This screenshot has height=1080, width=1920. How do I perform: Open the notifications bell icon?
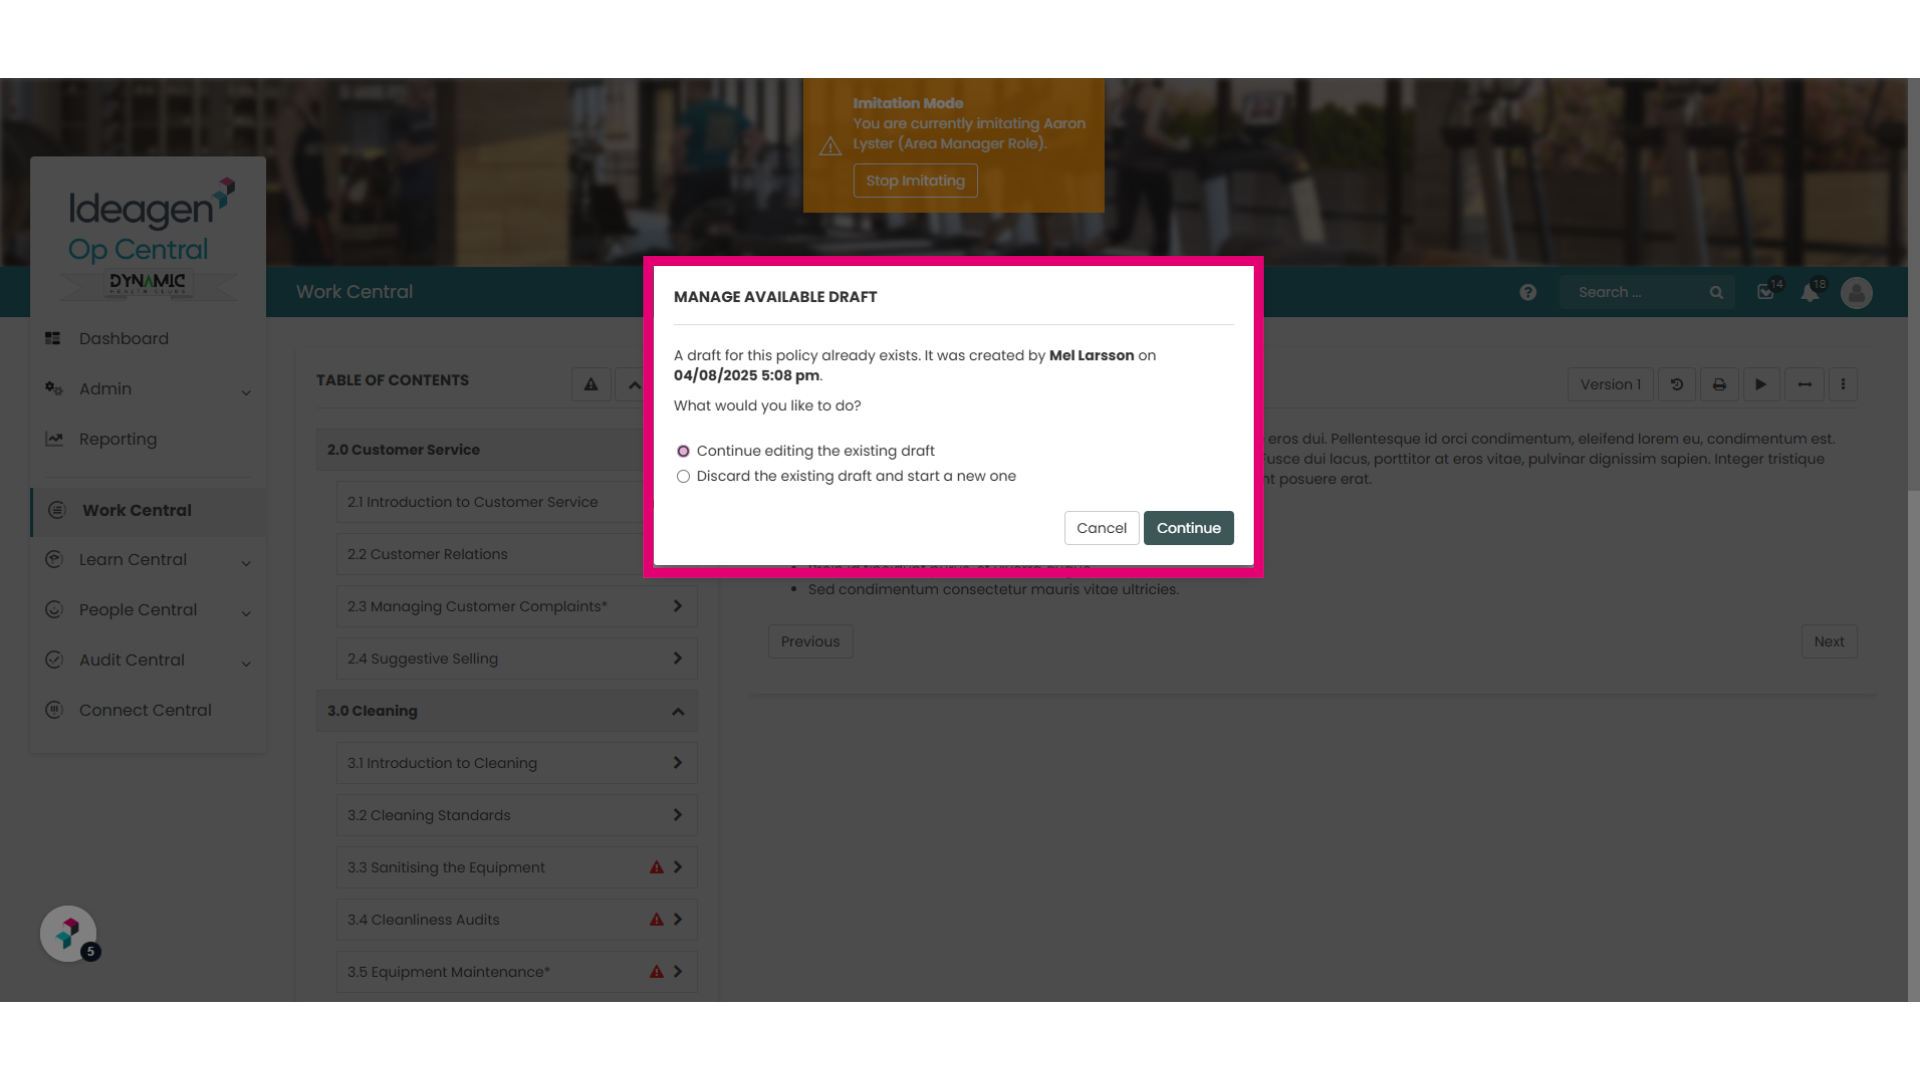tap(1811, 292)
